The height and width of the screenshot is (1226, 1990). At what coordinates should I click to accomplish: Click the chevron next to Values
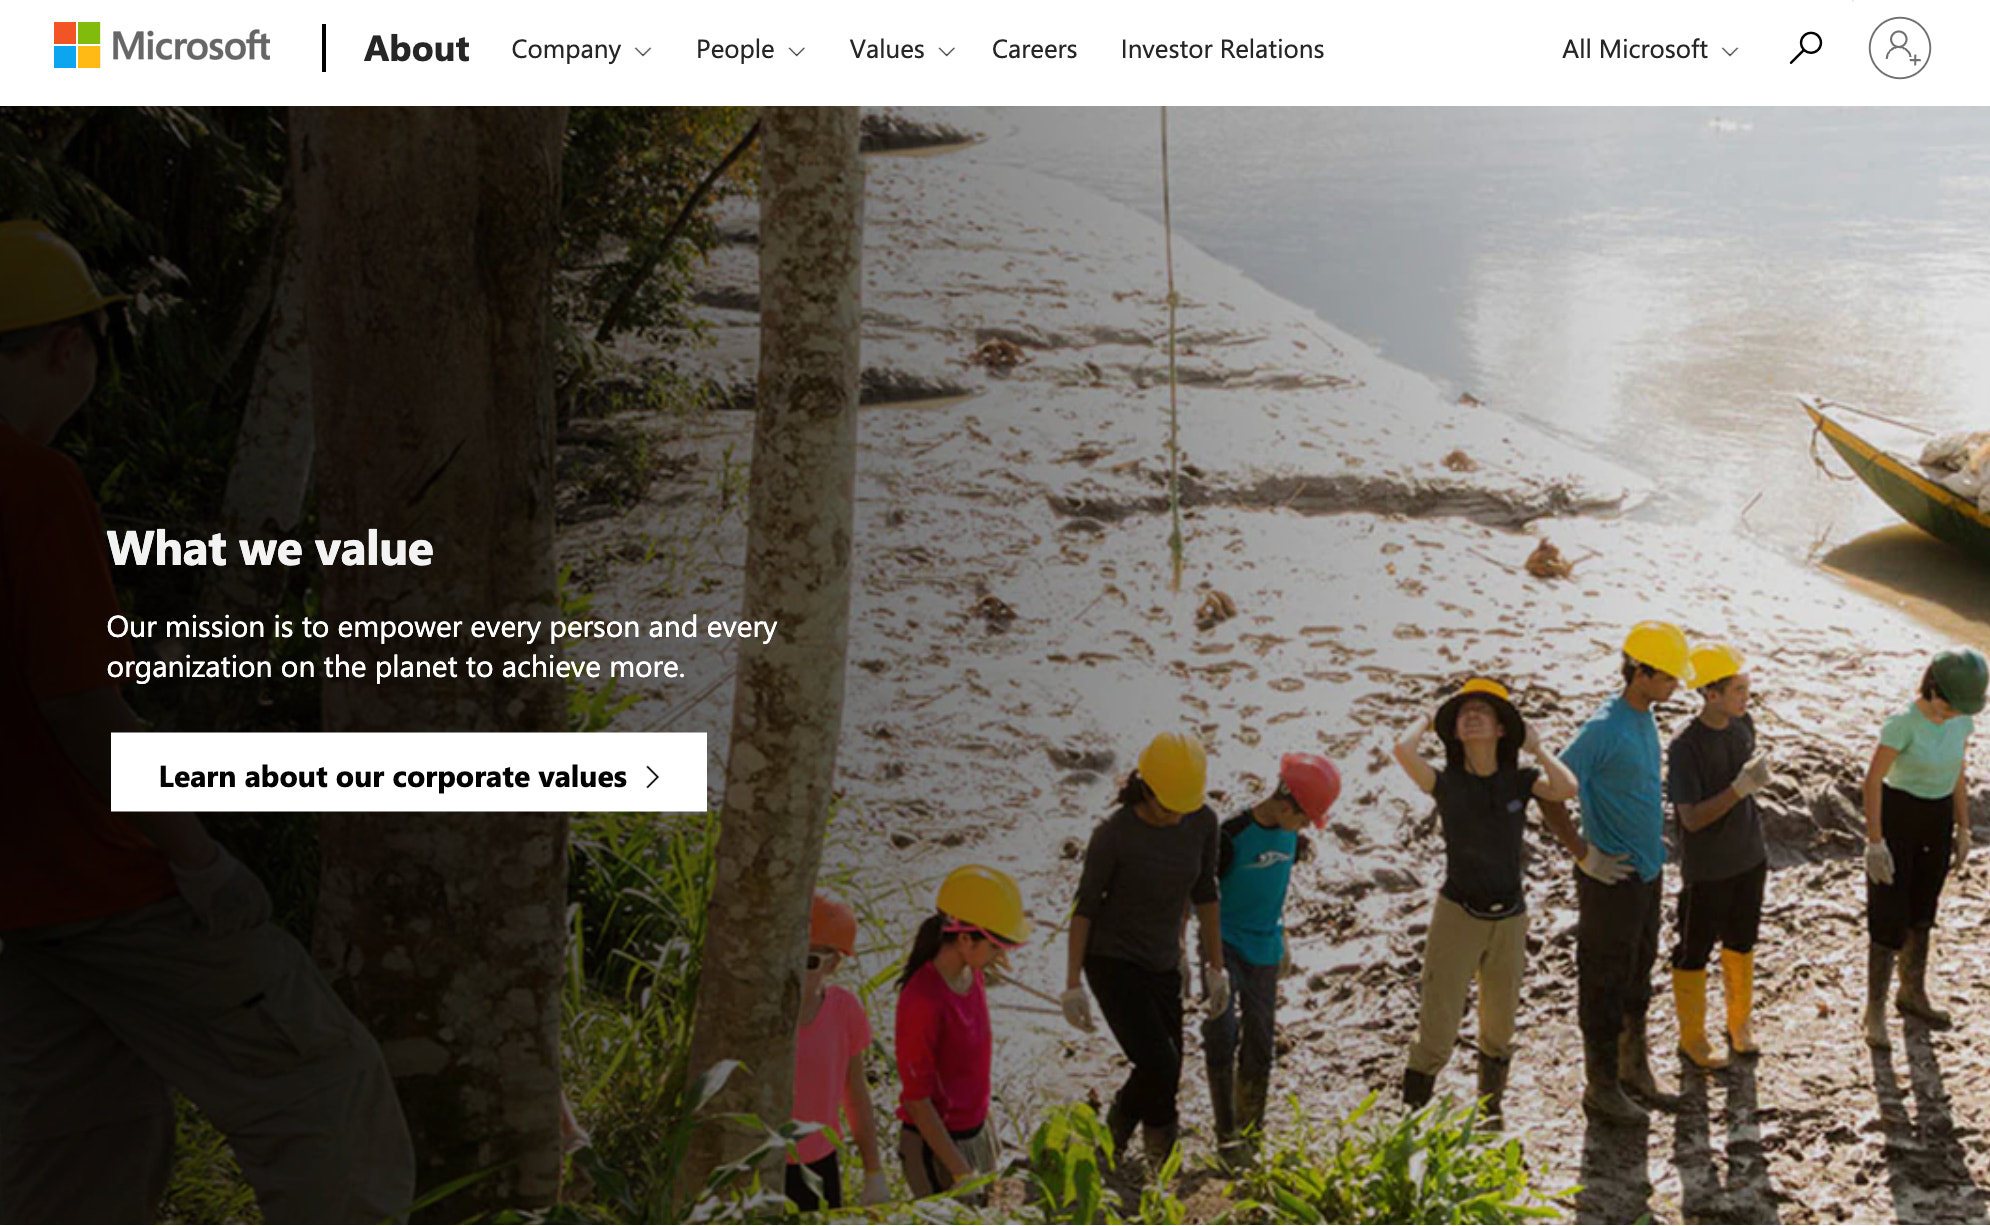coord(947,51)
